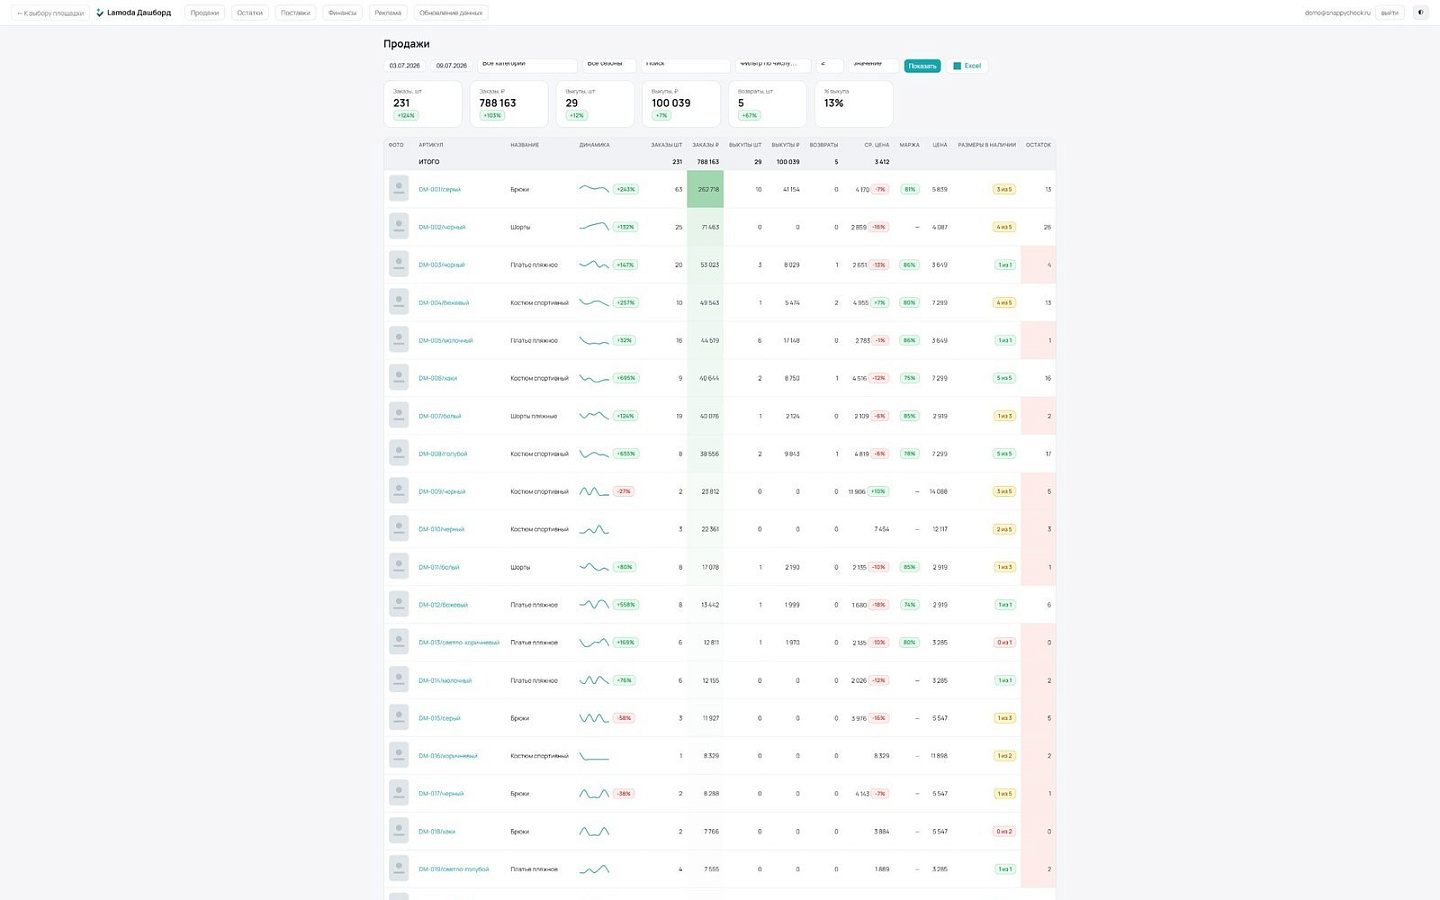Click the Значение input field
The image size is (1440, 900).
coord(873,65)
